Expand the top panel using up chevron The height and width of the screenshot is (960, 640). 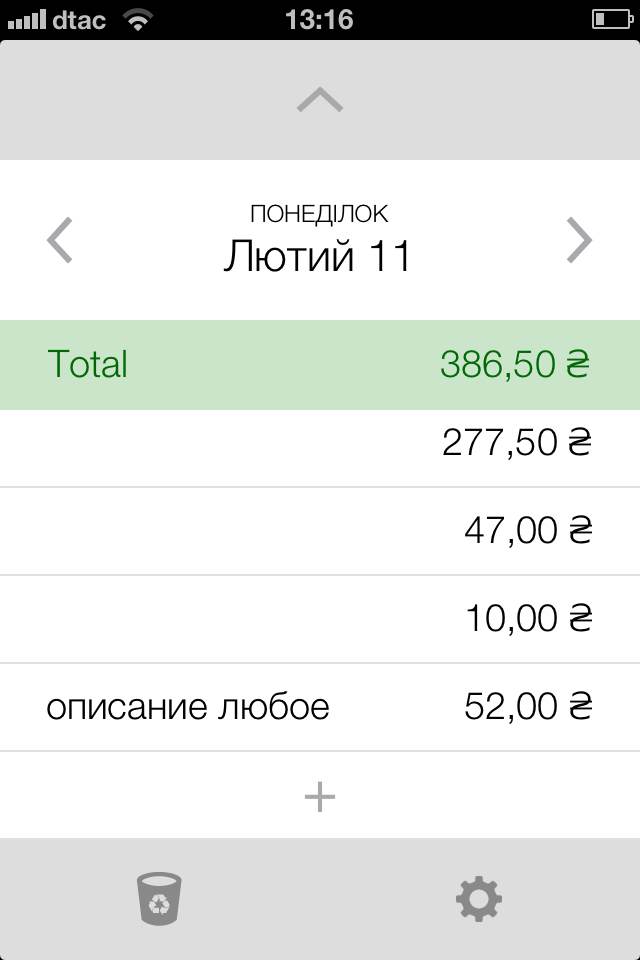point(320,100)
